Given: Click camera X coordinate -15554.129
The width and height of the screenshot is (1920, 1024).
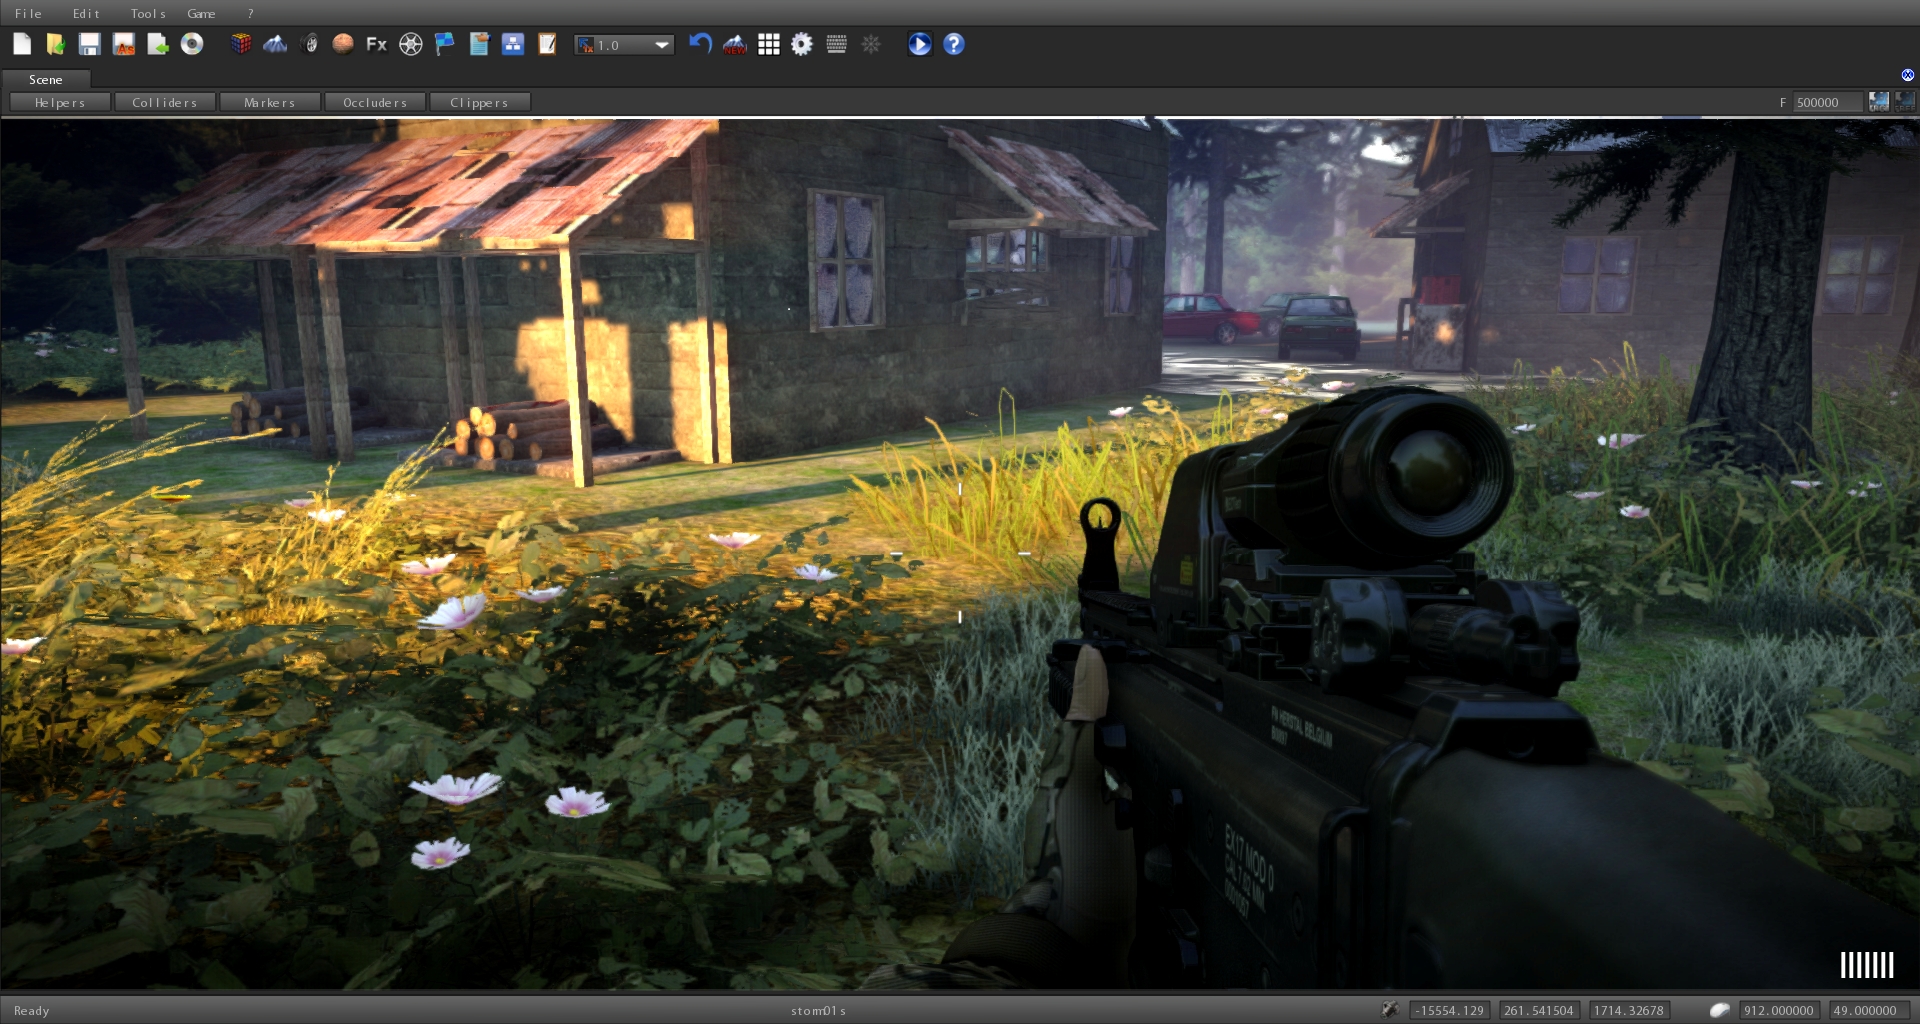Looking at the screenshot, I should 1450,1010.
